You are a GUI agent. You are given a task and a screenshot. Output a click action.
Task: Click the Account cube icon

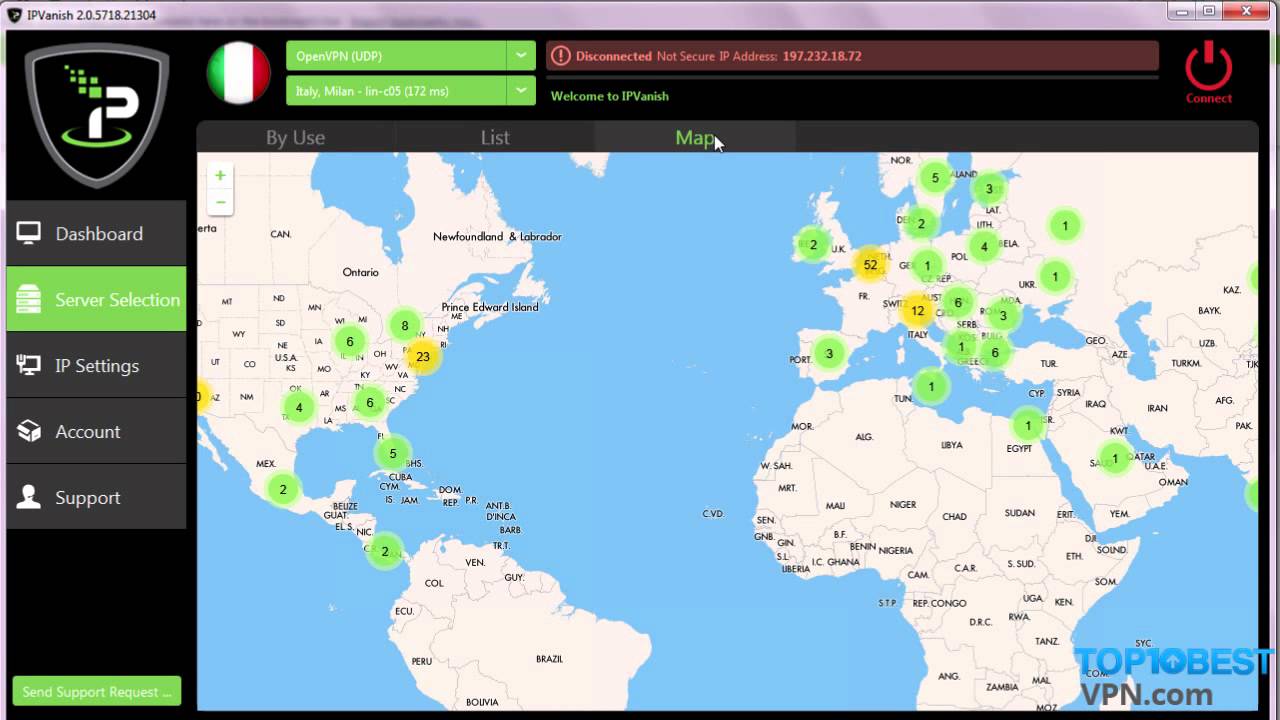point(29,431)
